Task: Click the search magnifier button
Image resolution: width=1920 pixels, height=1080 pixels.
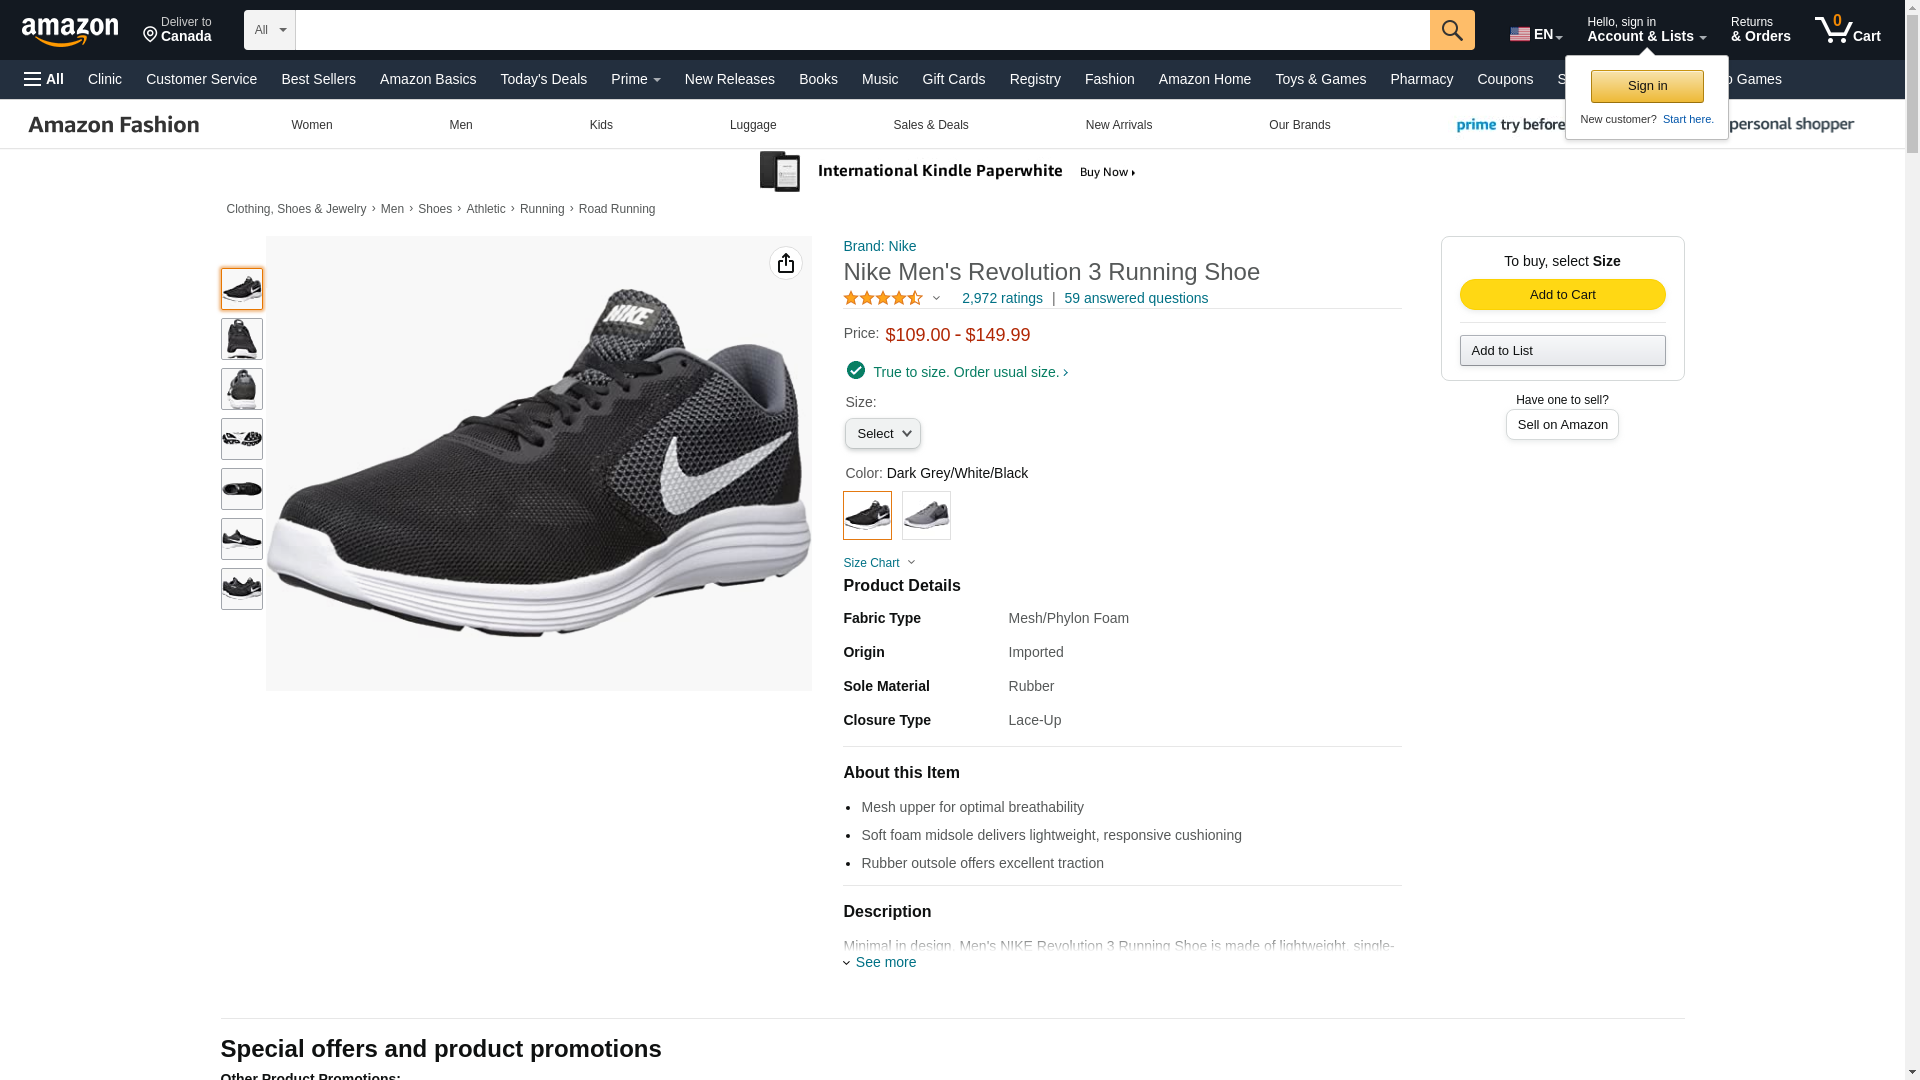Action: click(1451, 30)
